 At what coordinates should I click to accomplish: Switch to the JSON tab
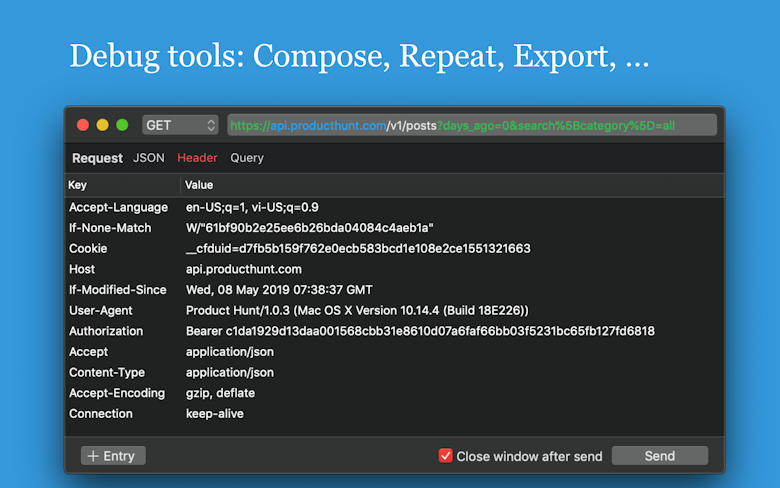point(149,158)
